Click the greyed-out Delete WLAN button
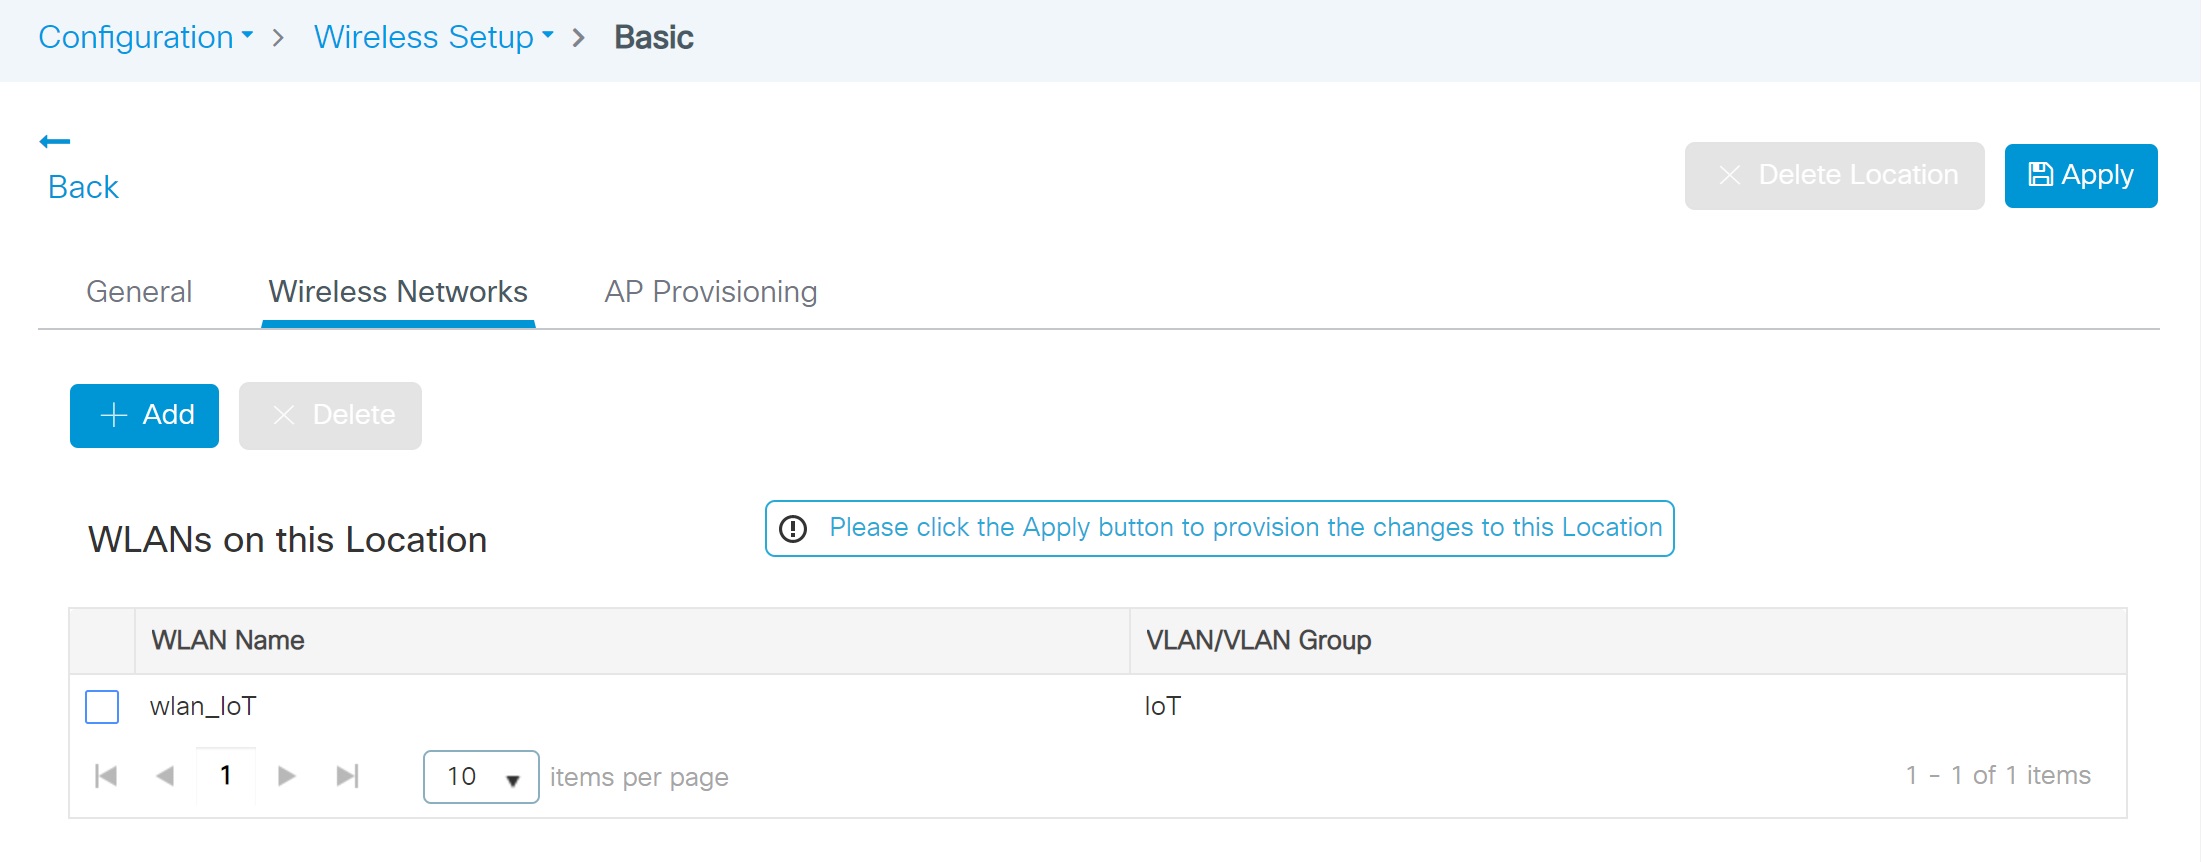This screenshot has width=2201, height=862. (330, 416)
